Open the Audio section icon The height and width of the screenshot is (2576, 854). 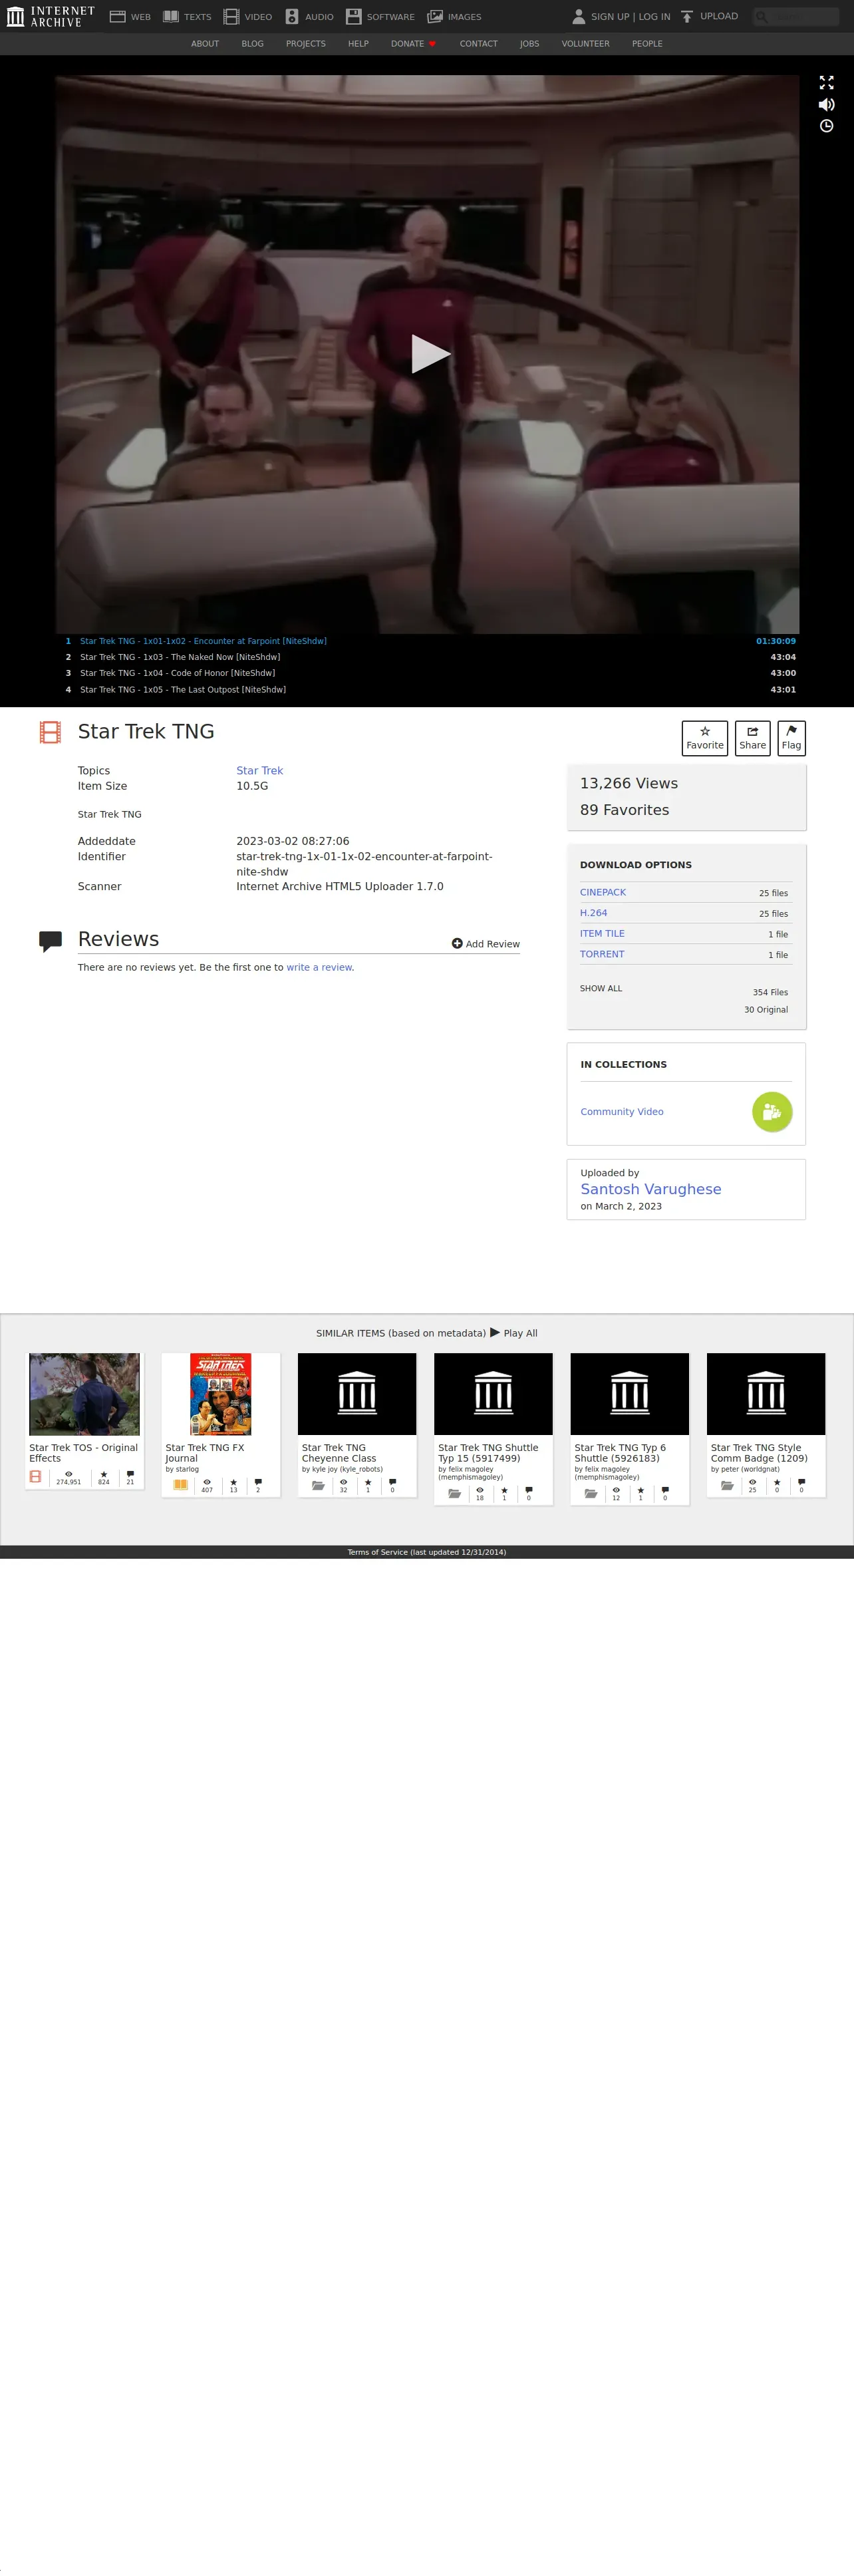click(292, 16)
